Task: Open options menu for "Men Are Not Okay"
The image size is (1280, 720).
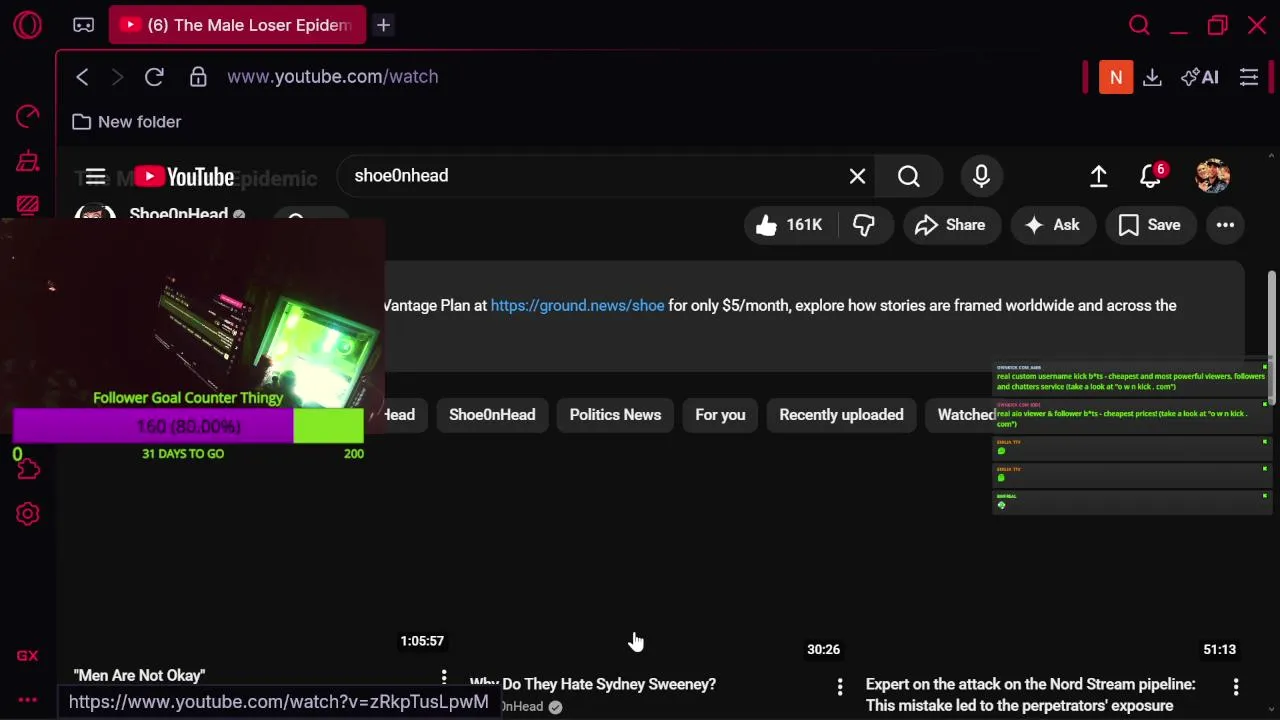Action: click(444, 678)
